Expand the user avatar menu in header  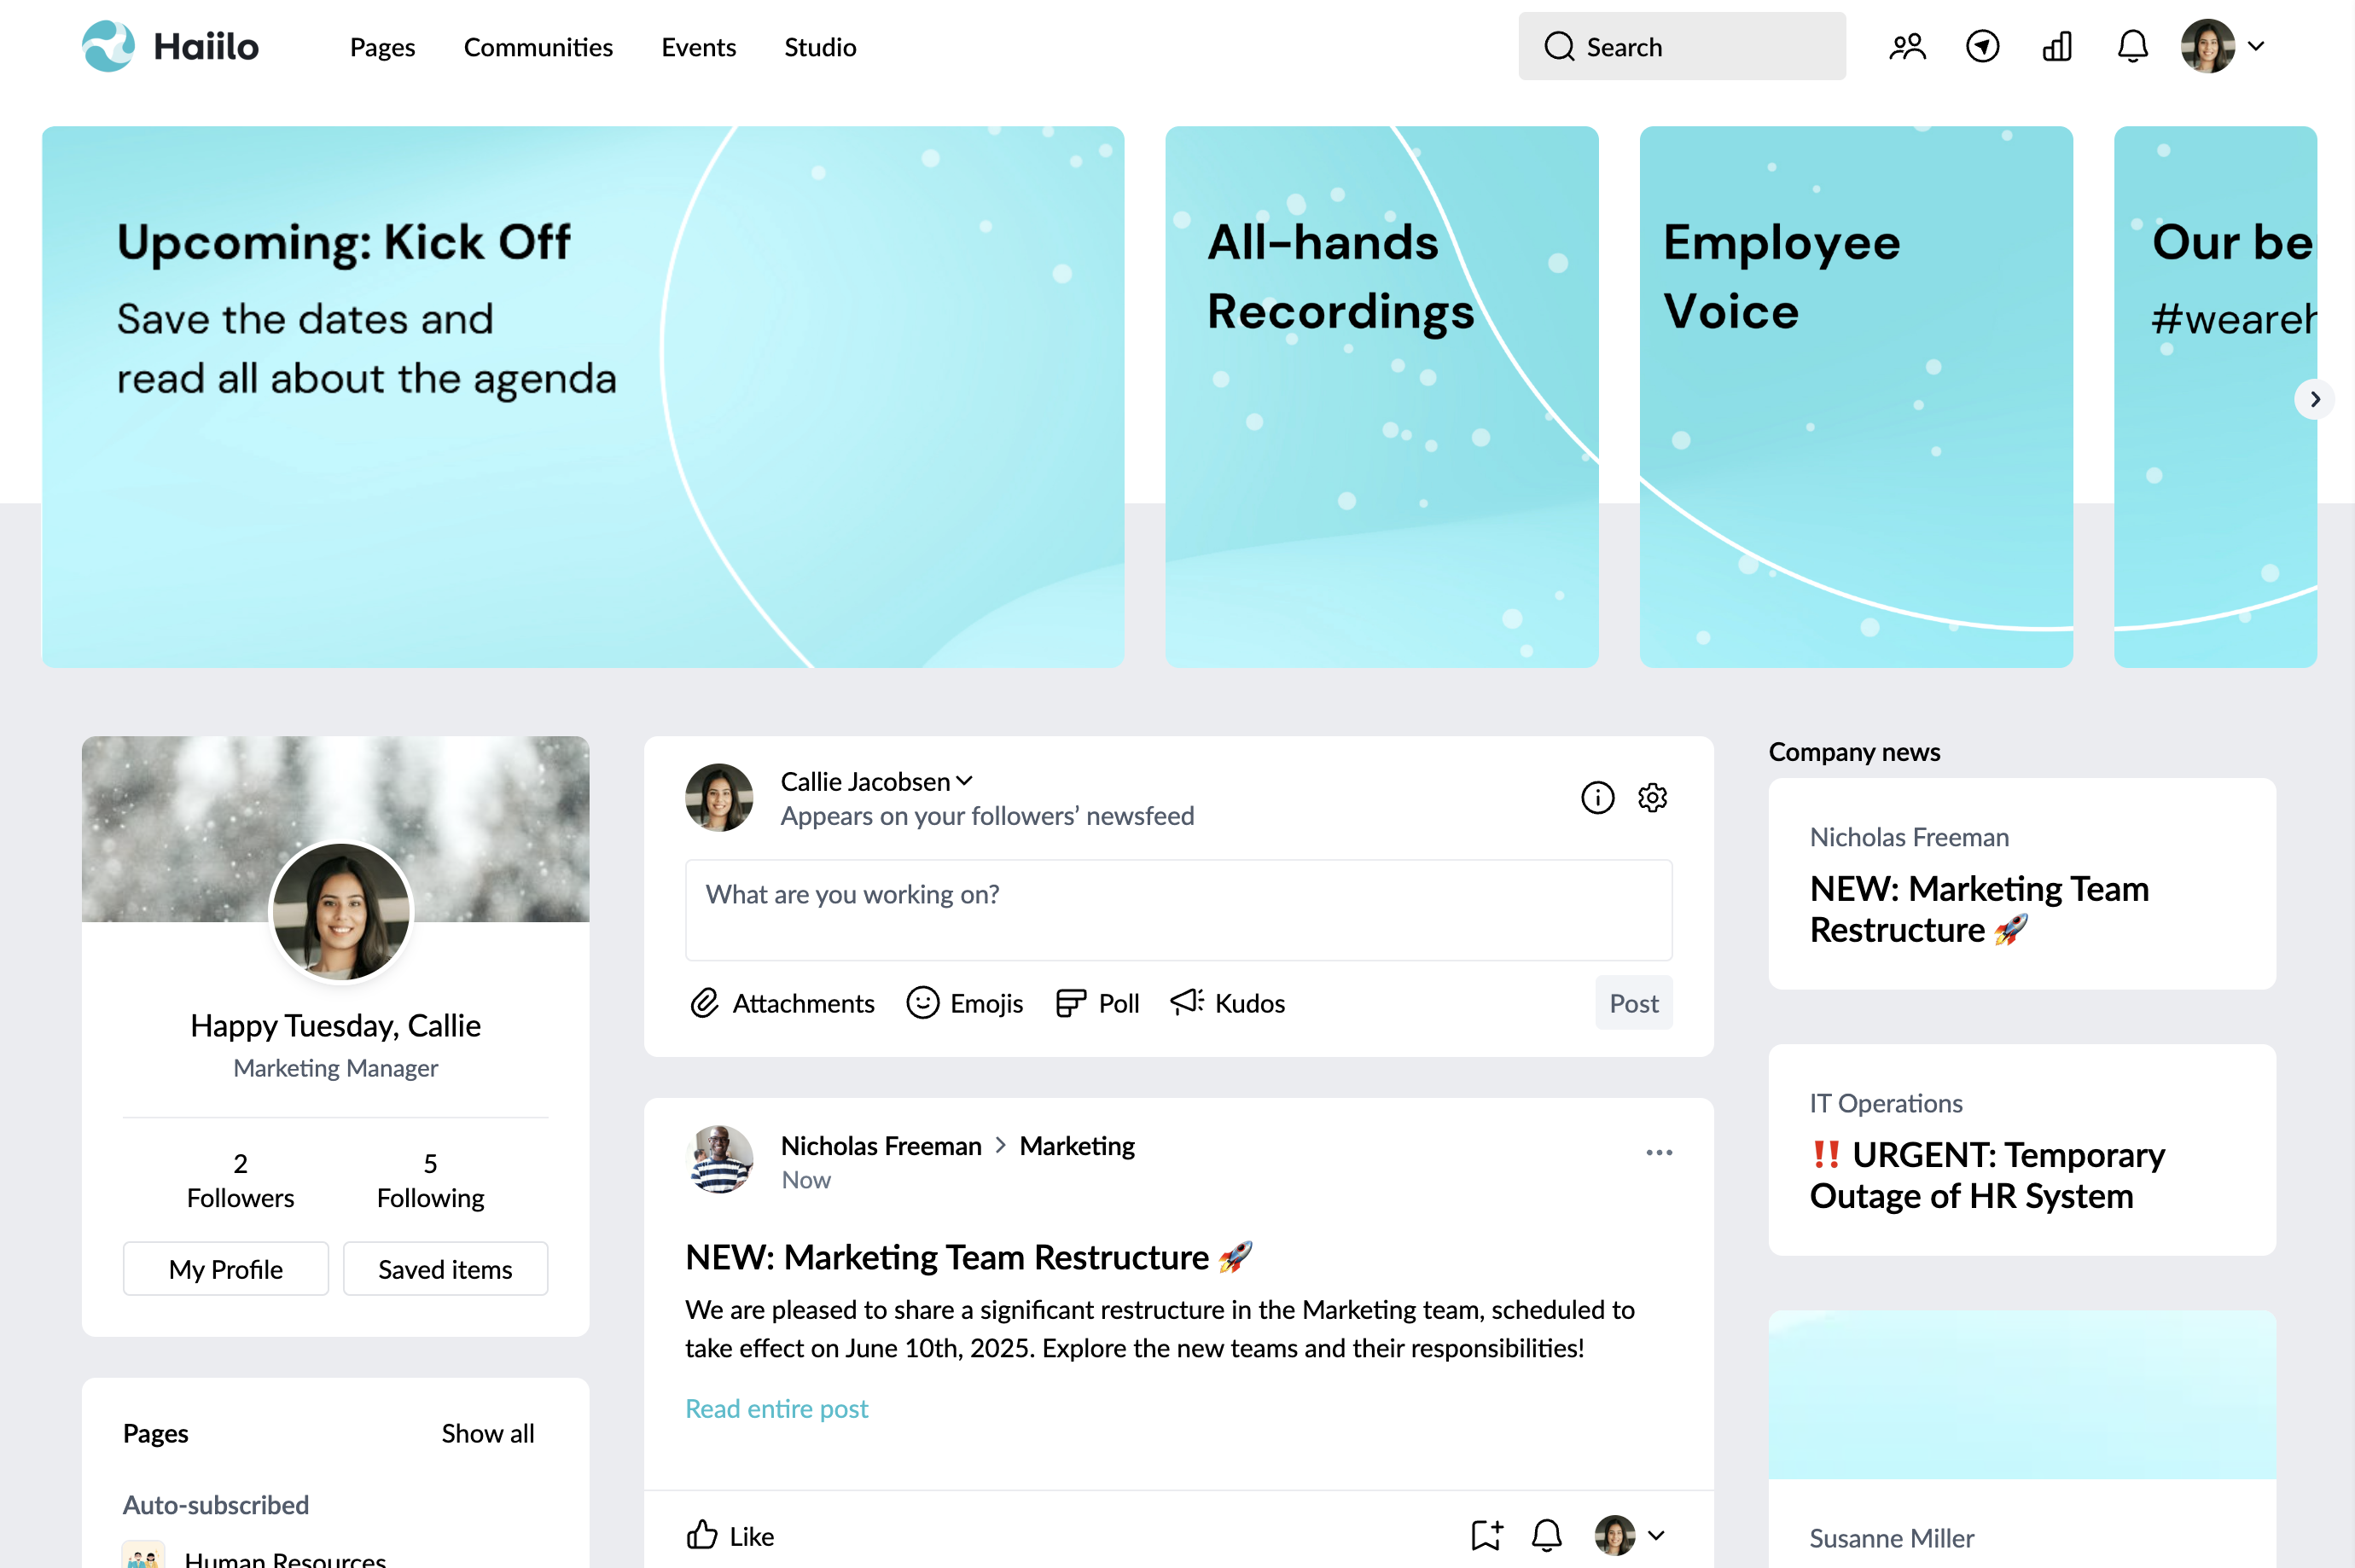tap(2222, 47)
